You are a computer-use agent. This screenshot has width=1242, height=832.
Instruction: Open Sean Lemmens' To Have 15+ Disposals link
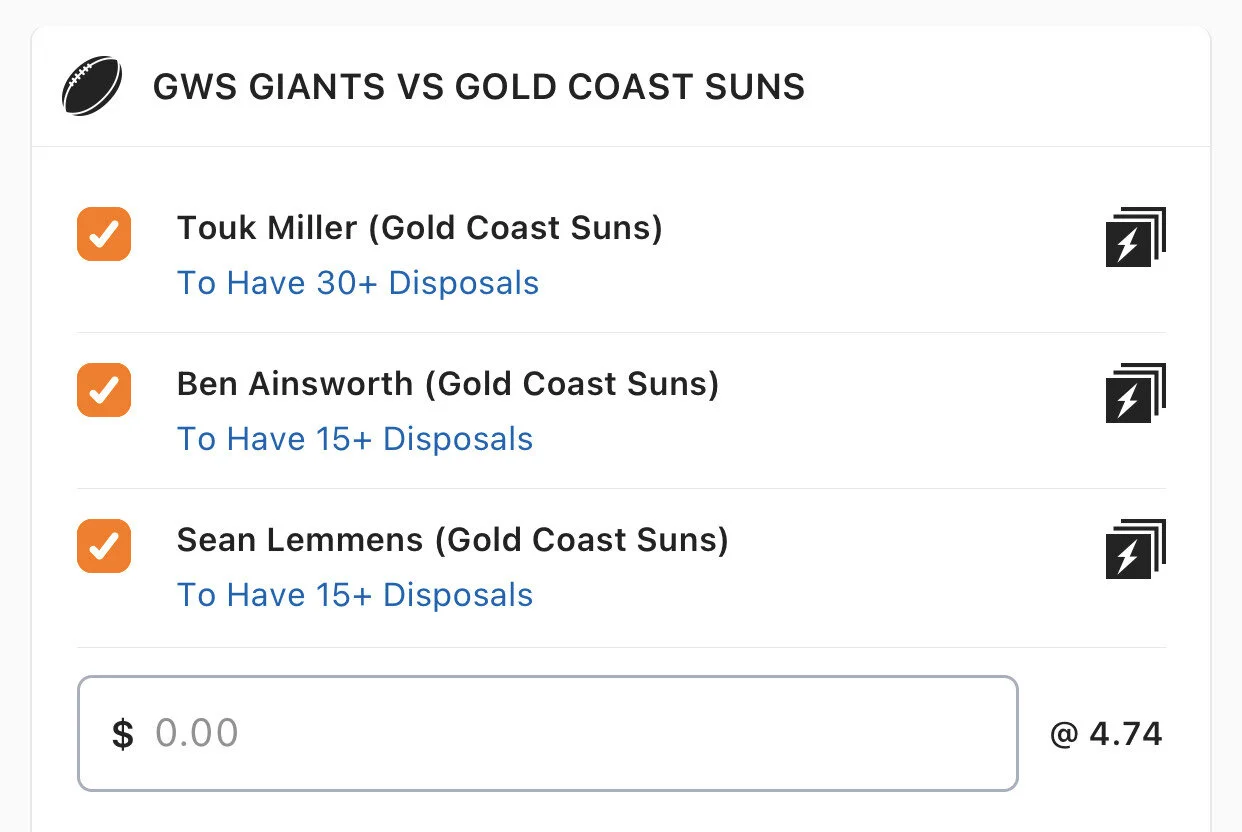(x=355, y=595)
